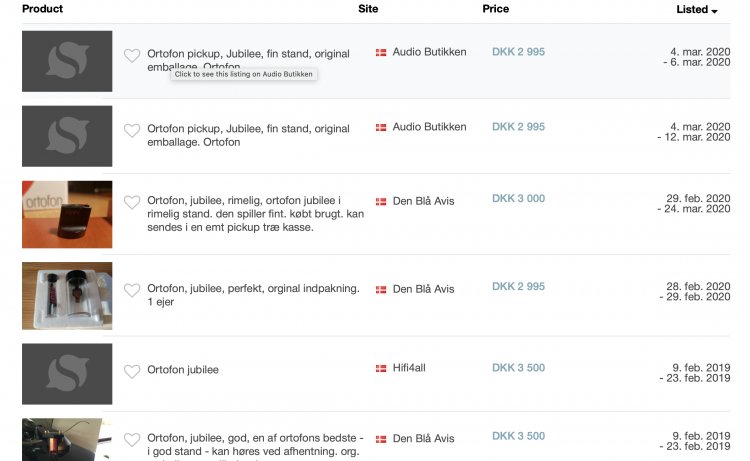The width and height of the screenshot is (750, 461).
Task: Sort by Price column header
Action: coord(495,9)
